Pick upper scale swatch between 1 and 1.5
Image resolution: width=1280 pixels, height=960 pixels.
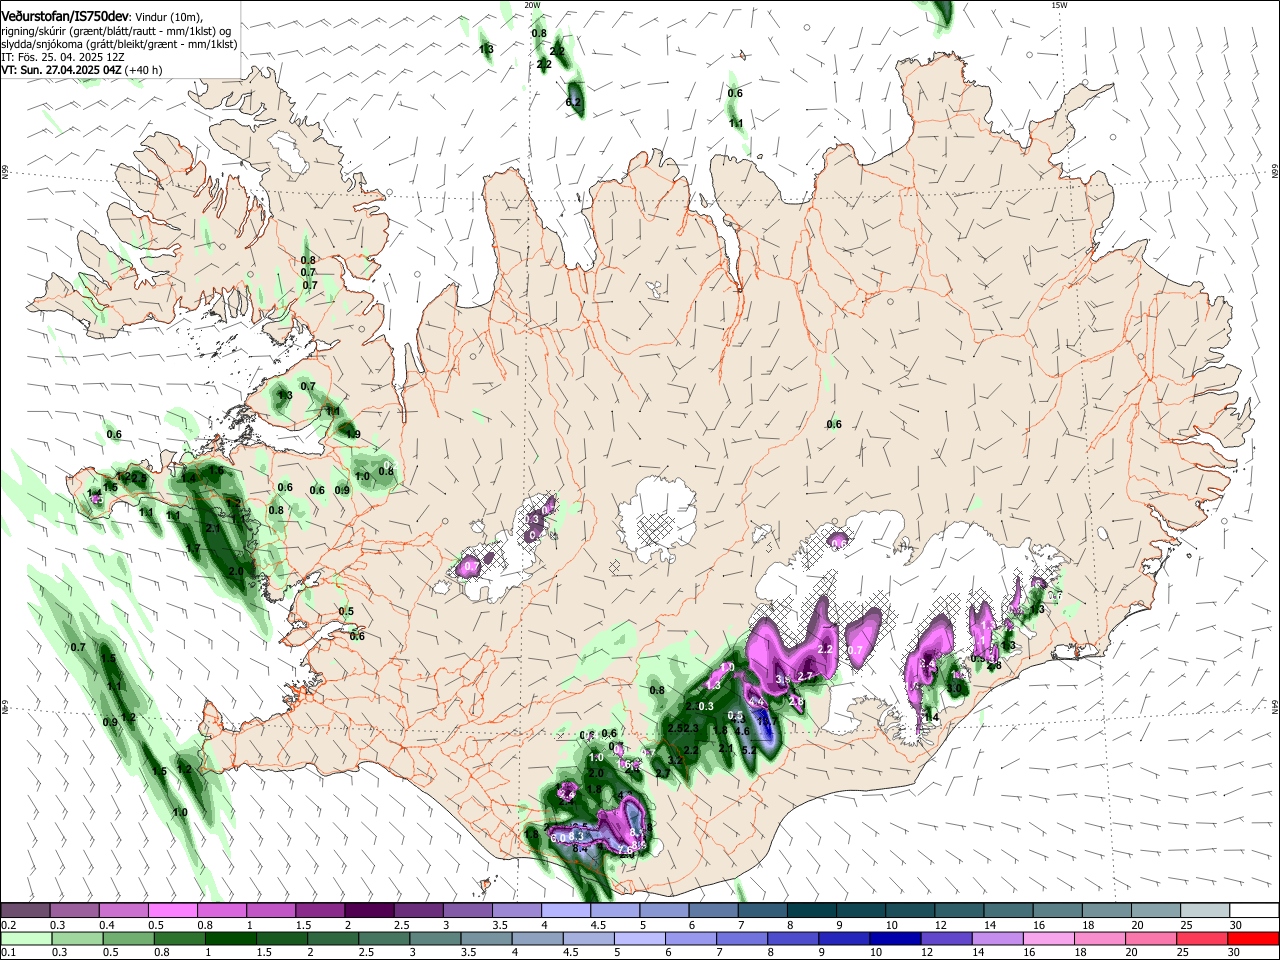270,911
